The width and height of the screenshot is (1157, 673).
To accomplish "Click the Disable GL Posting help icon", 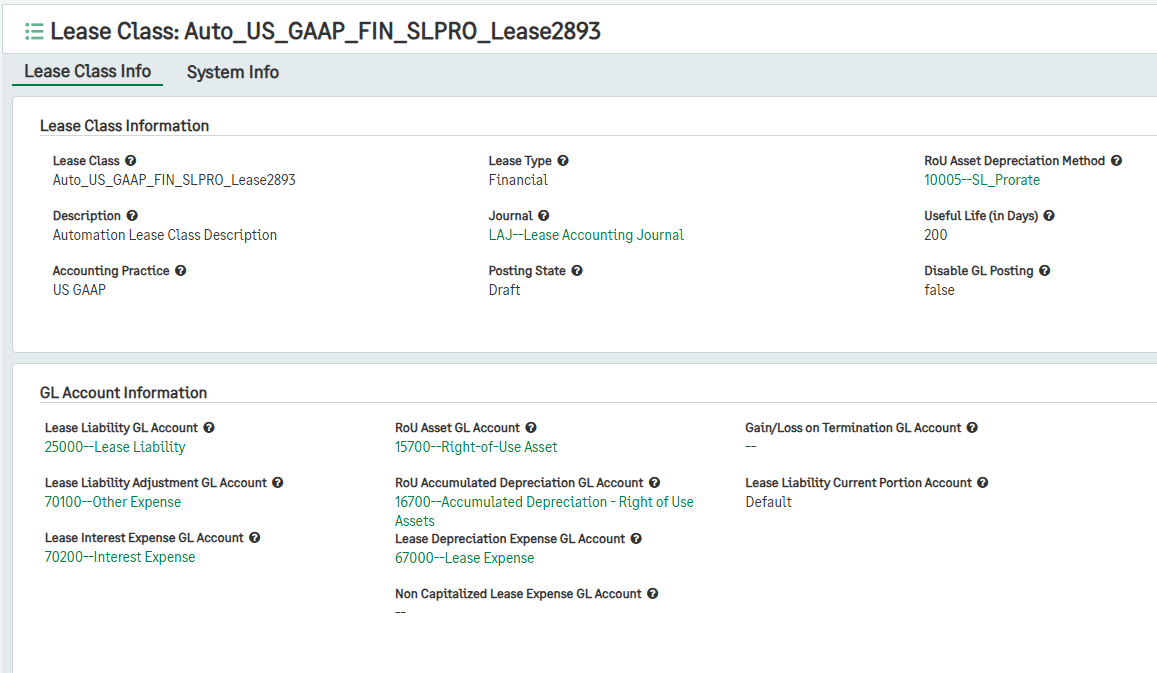I will point(1044,270).
